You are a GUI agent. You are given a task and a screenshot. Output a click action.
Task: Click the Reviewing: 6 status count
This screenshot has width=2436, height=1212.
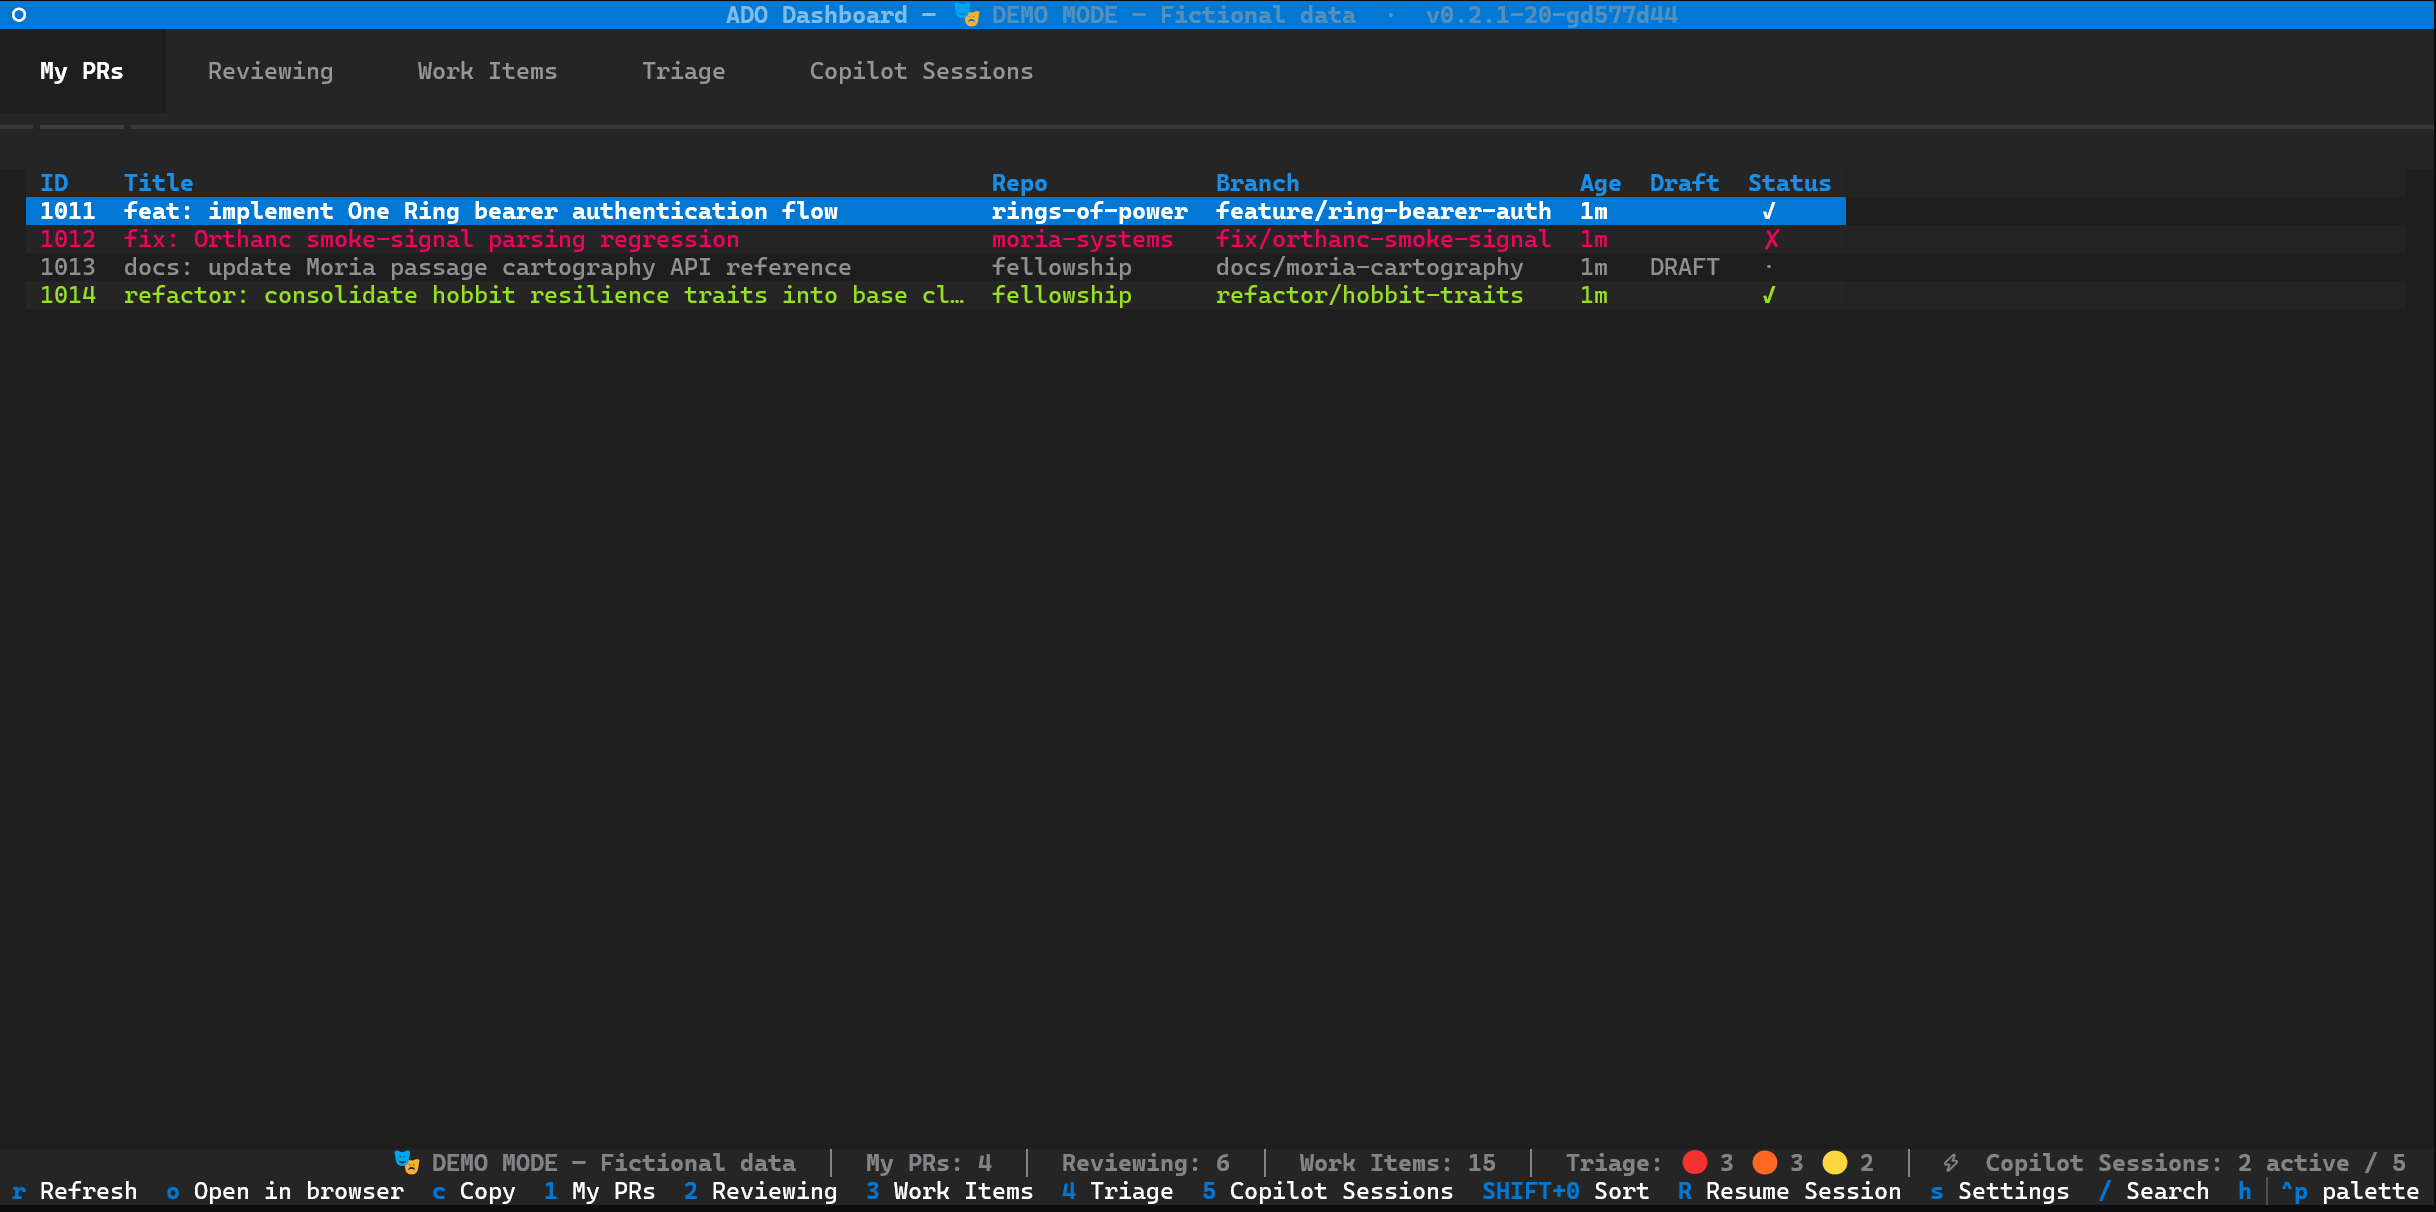tap(1146, 1163)
